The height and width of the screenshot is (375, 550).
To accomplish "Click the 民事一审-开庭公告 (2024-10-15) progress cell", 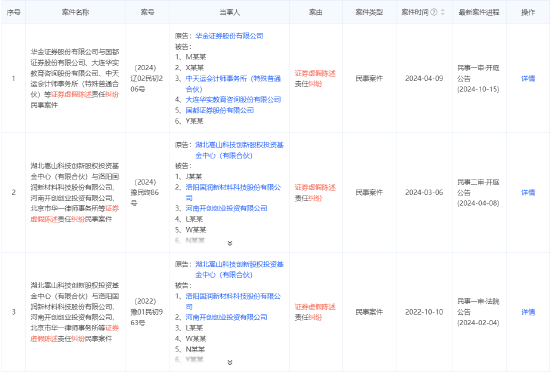I will tap(478, 79).
